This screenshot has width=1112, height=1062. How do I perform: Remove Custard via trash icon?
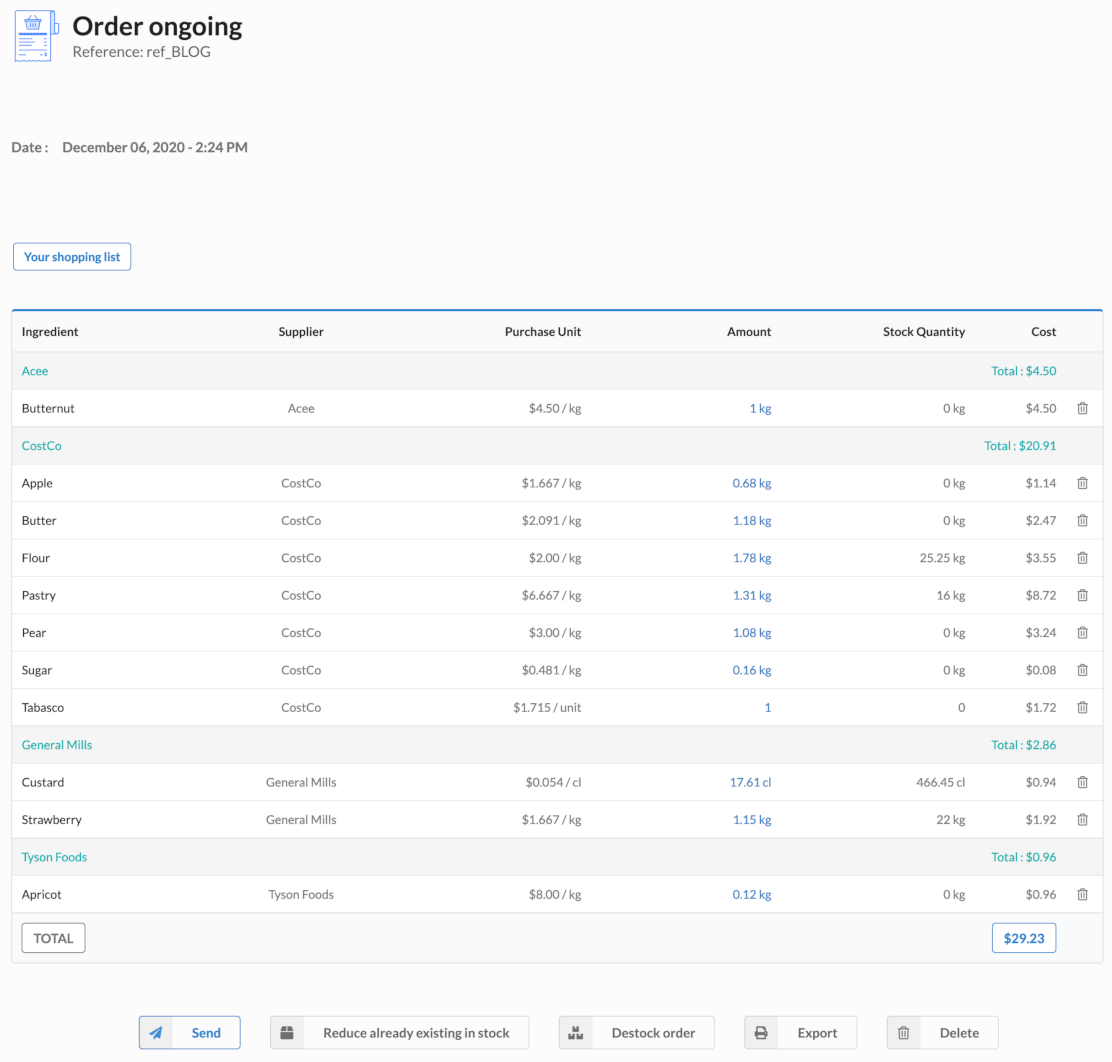click(x=1082, y=782)
